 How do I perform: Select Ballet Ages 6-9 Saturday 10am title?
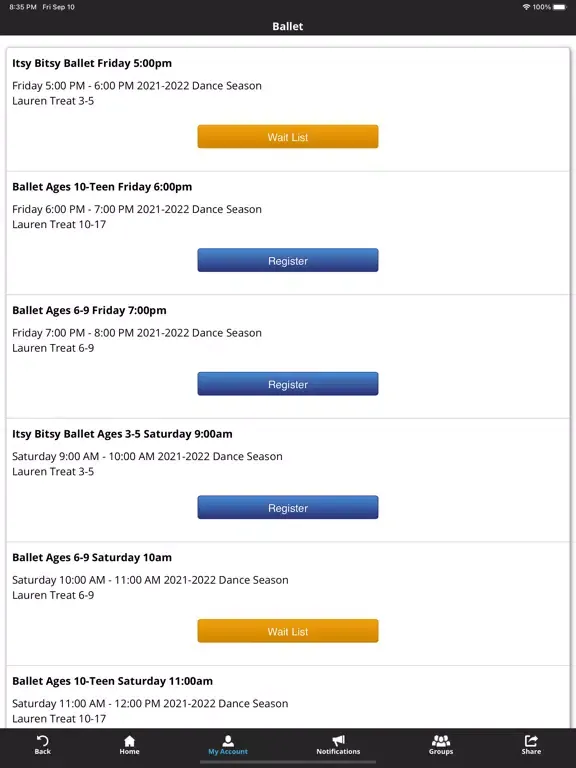pos(92,557)
